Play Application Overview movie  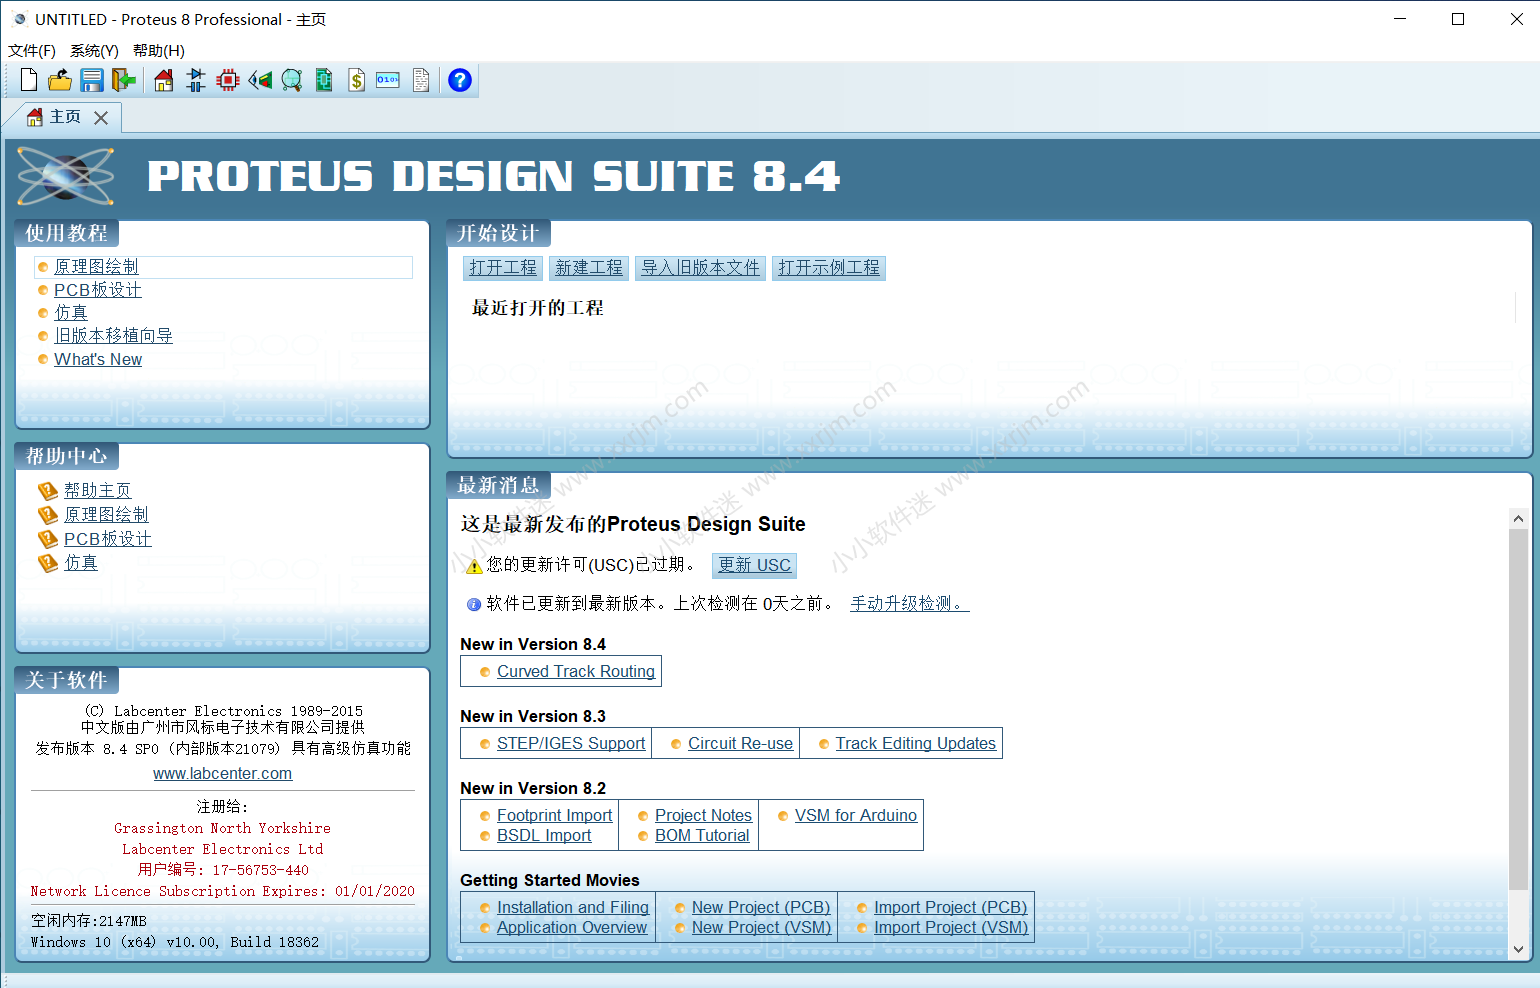(572, 927)
